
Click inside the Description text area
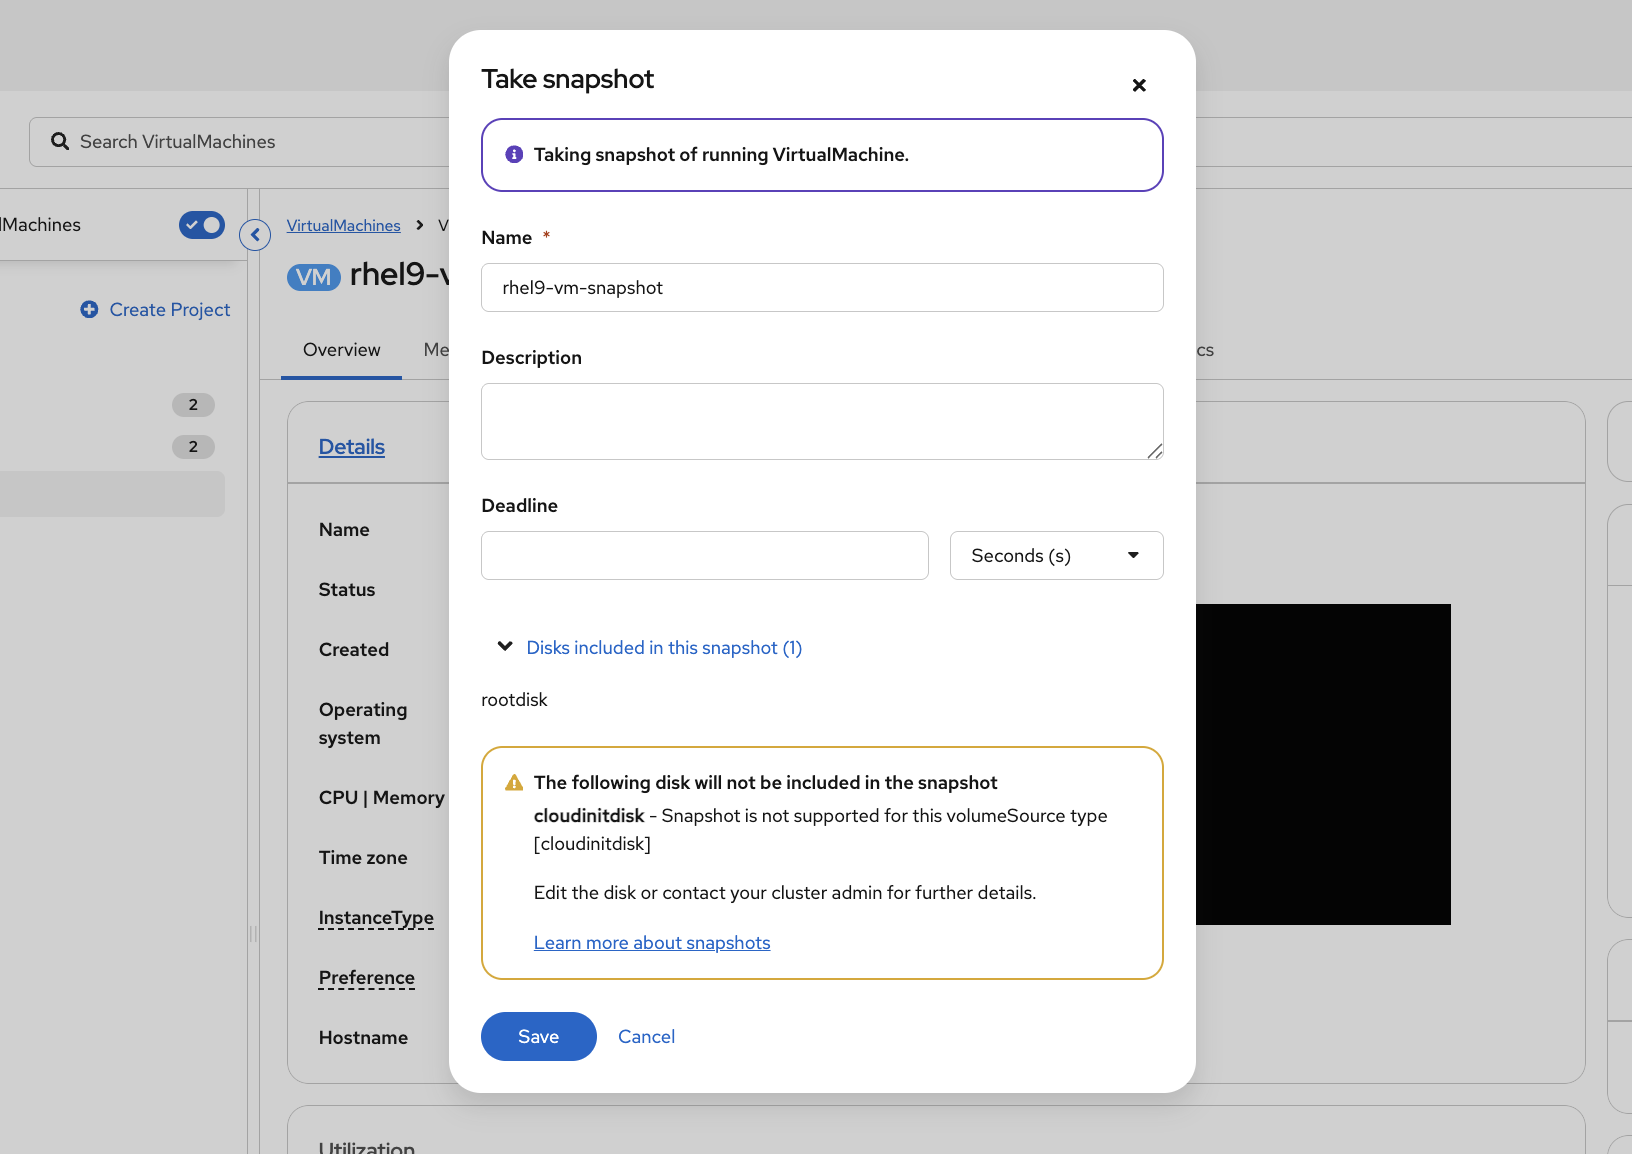[x=822, y=421]
